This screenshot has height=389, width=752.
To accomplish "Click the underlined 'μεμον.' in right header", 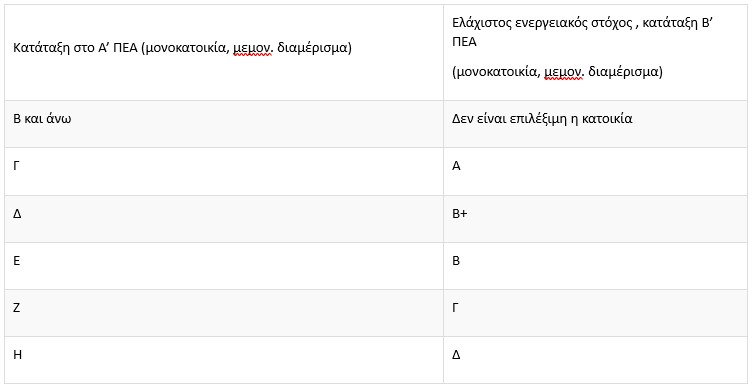I will tap(564, 73).
